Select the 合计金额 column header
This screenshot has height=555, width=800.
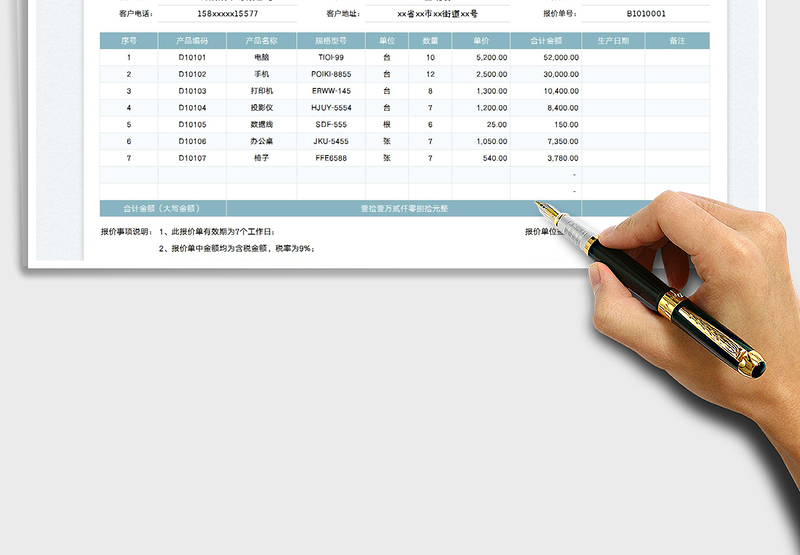(545, 41)
